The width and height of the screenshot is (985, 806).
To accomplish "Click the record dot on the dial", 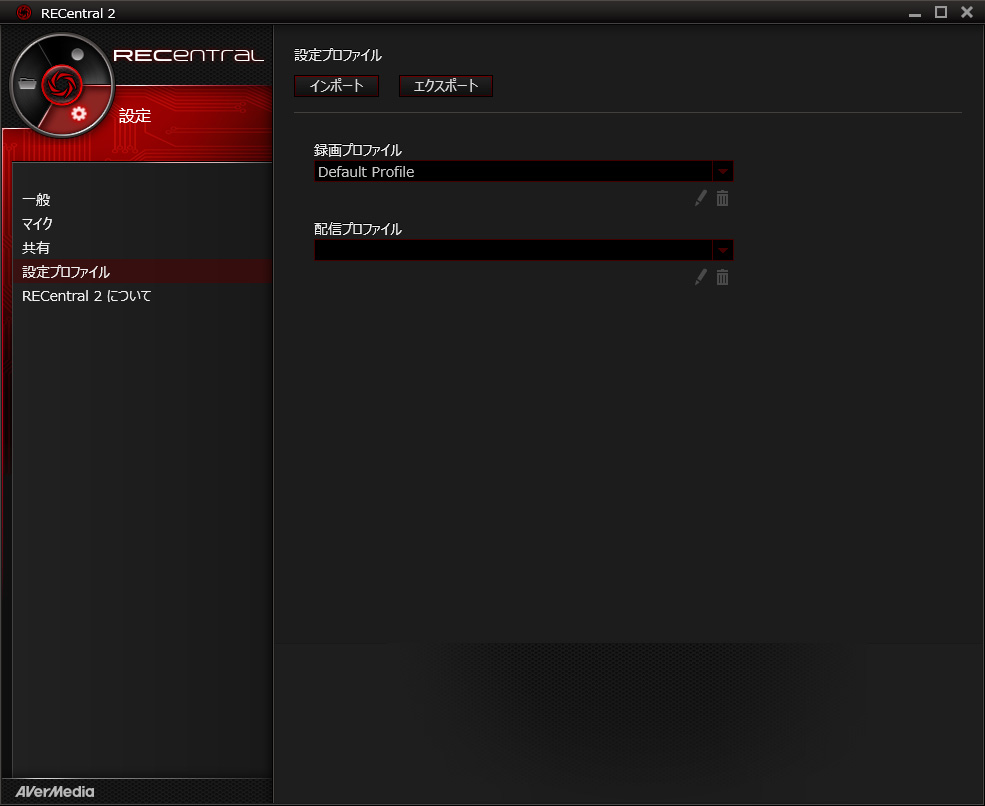I will click(x=77, y=55).
